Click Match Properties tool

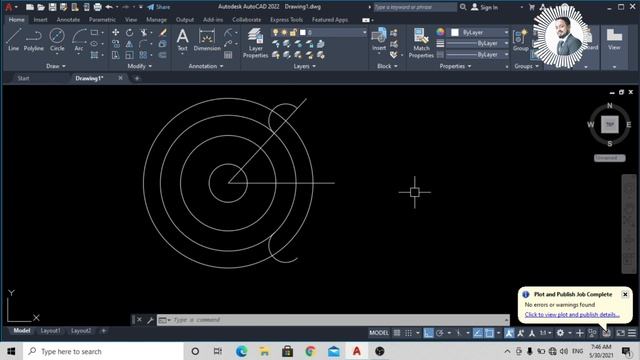pyautogui.click(x=421, y=43)
